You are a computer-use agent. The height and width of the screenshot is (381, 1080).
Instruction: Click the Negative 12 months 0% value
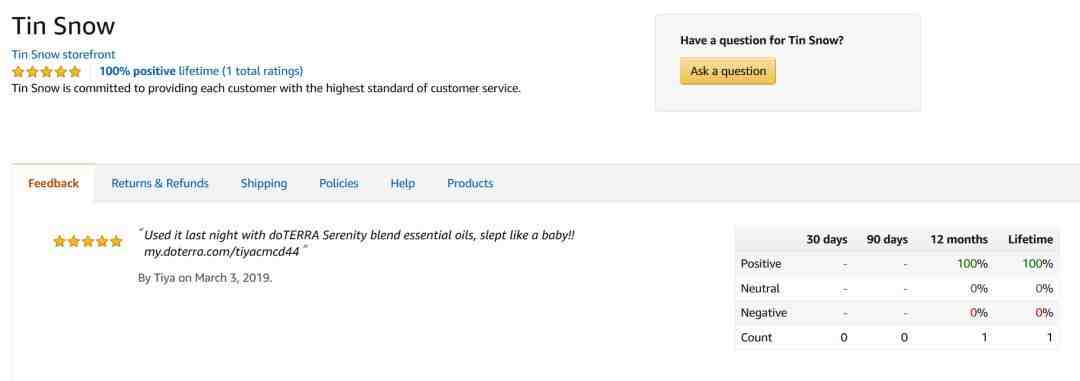(979, 313)
